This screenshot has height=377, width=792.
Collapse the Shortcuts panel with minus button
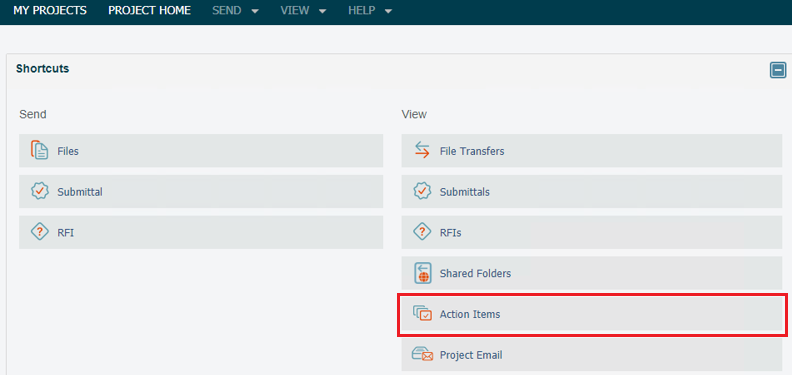coord(778,70)
